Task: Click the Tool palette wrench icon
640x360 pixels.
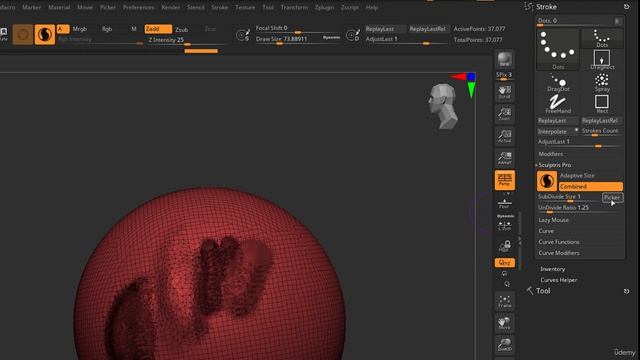Action: pos(530,291)
